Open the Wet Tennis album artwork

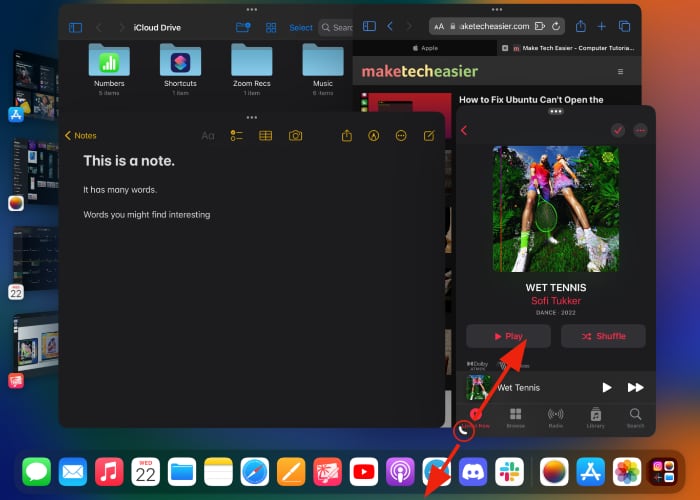tap(555, 208)
